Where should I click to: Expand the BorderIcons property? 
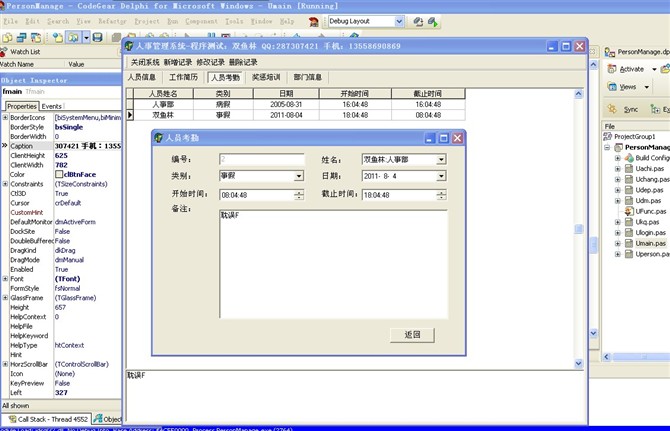pyautogui.click(x=5, y=117)
